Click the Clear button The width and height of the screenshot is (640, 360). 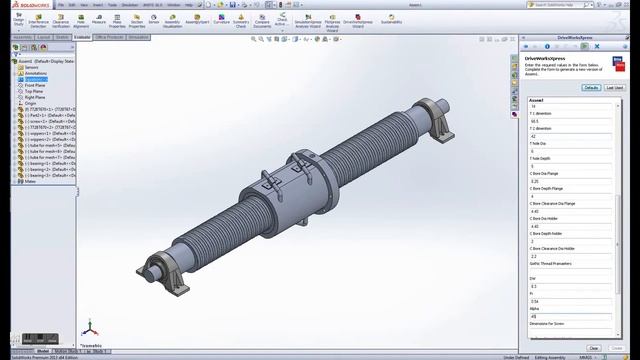[593, 348]
